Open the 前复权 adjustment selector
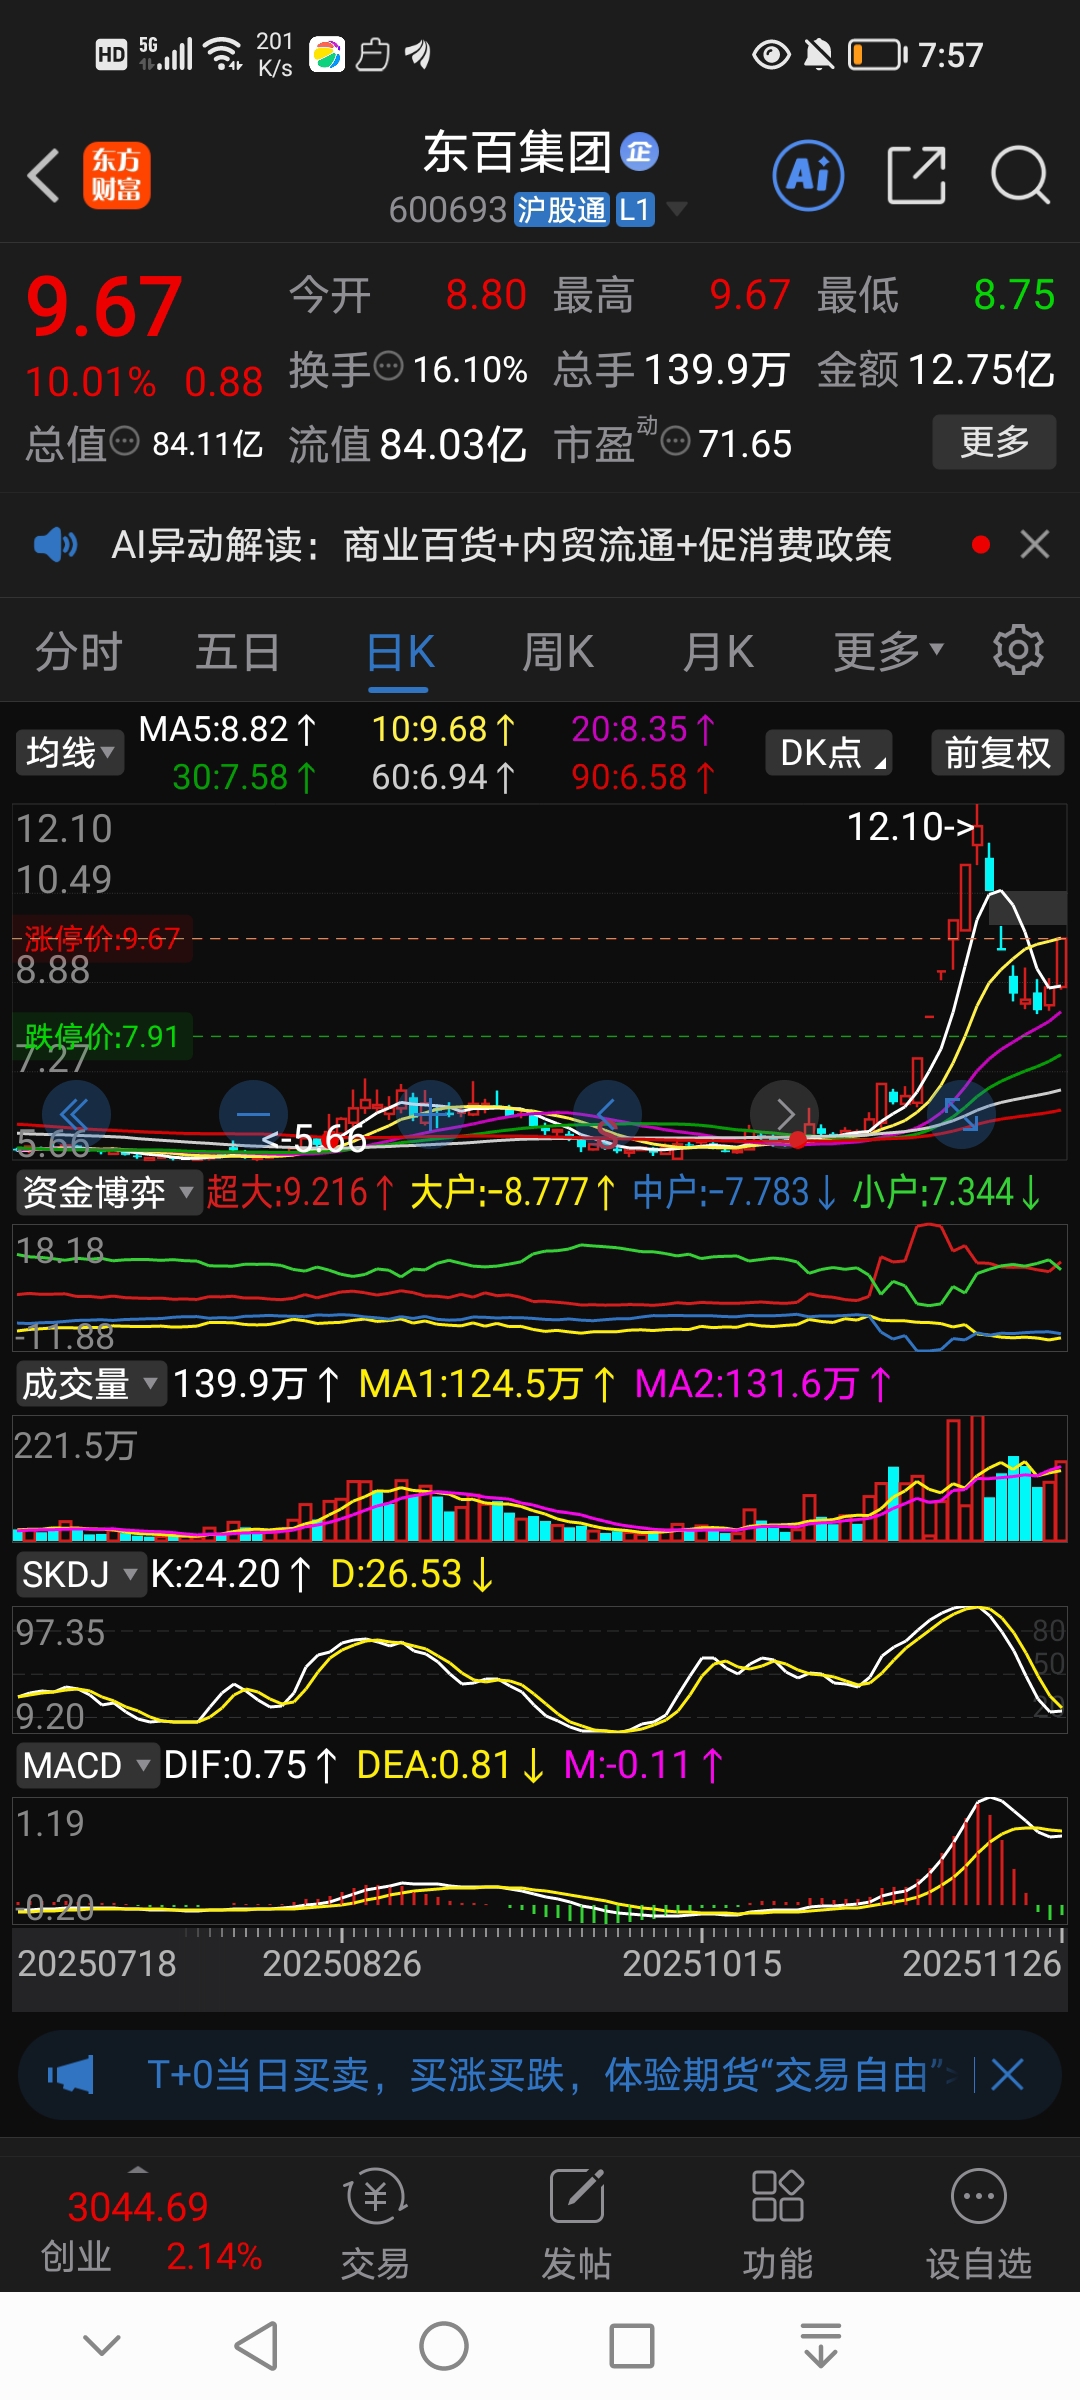1080x2400 pixels. point(997,752)
